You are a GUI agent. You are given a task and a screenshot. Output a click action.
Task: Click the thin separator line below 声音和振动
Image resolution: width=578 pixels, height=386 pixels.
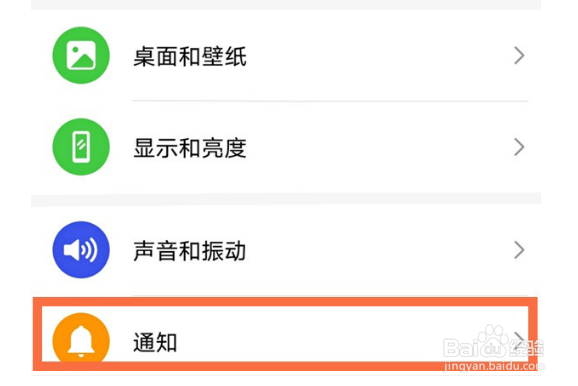click(x=330, y=295)
